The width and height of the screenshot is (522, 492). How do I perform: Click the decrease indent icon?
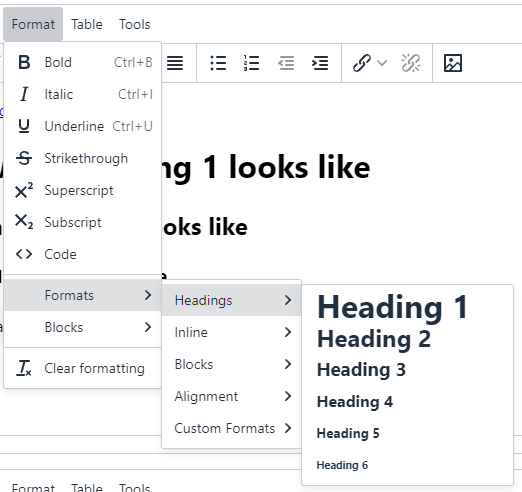tap(286, 63)
